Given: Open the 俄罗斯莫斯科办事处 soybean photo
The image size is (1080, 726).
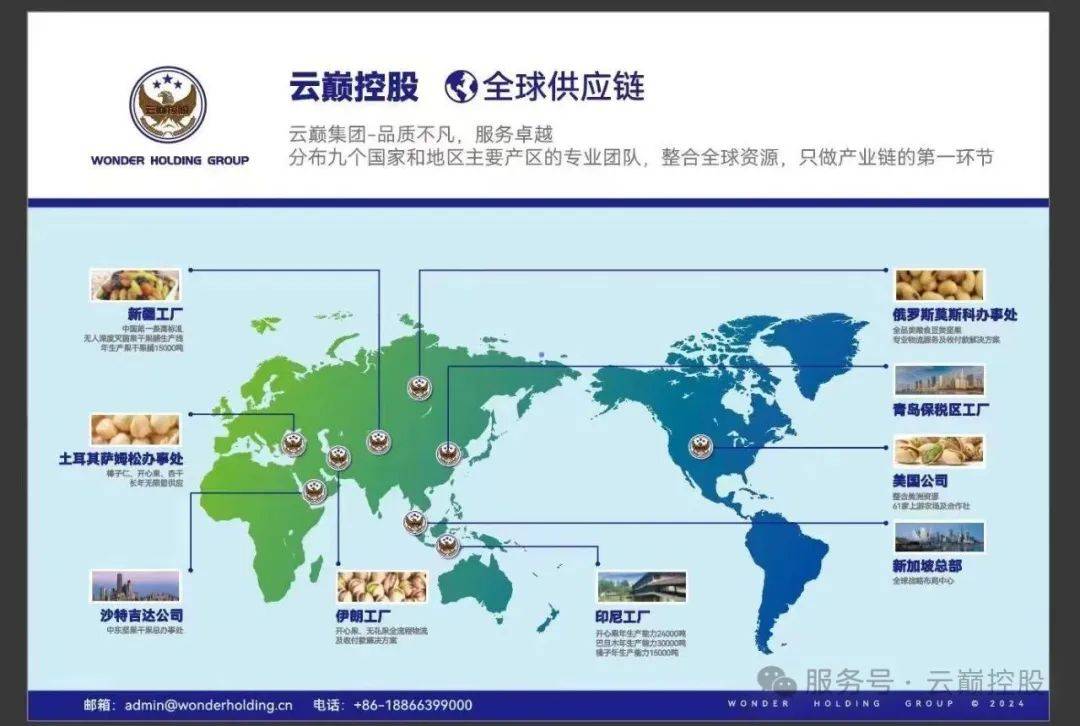Looking at the screenshot, I should pos(939,285).
